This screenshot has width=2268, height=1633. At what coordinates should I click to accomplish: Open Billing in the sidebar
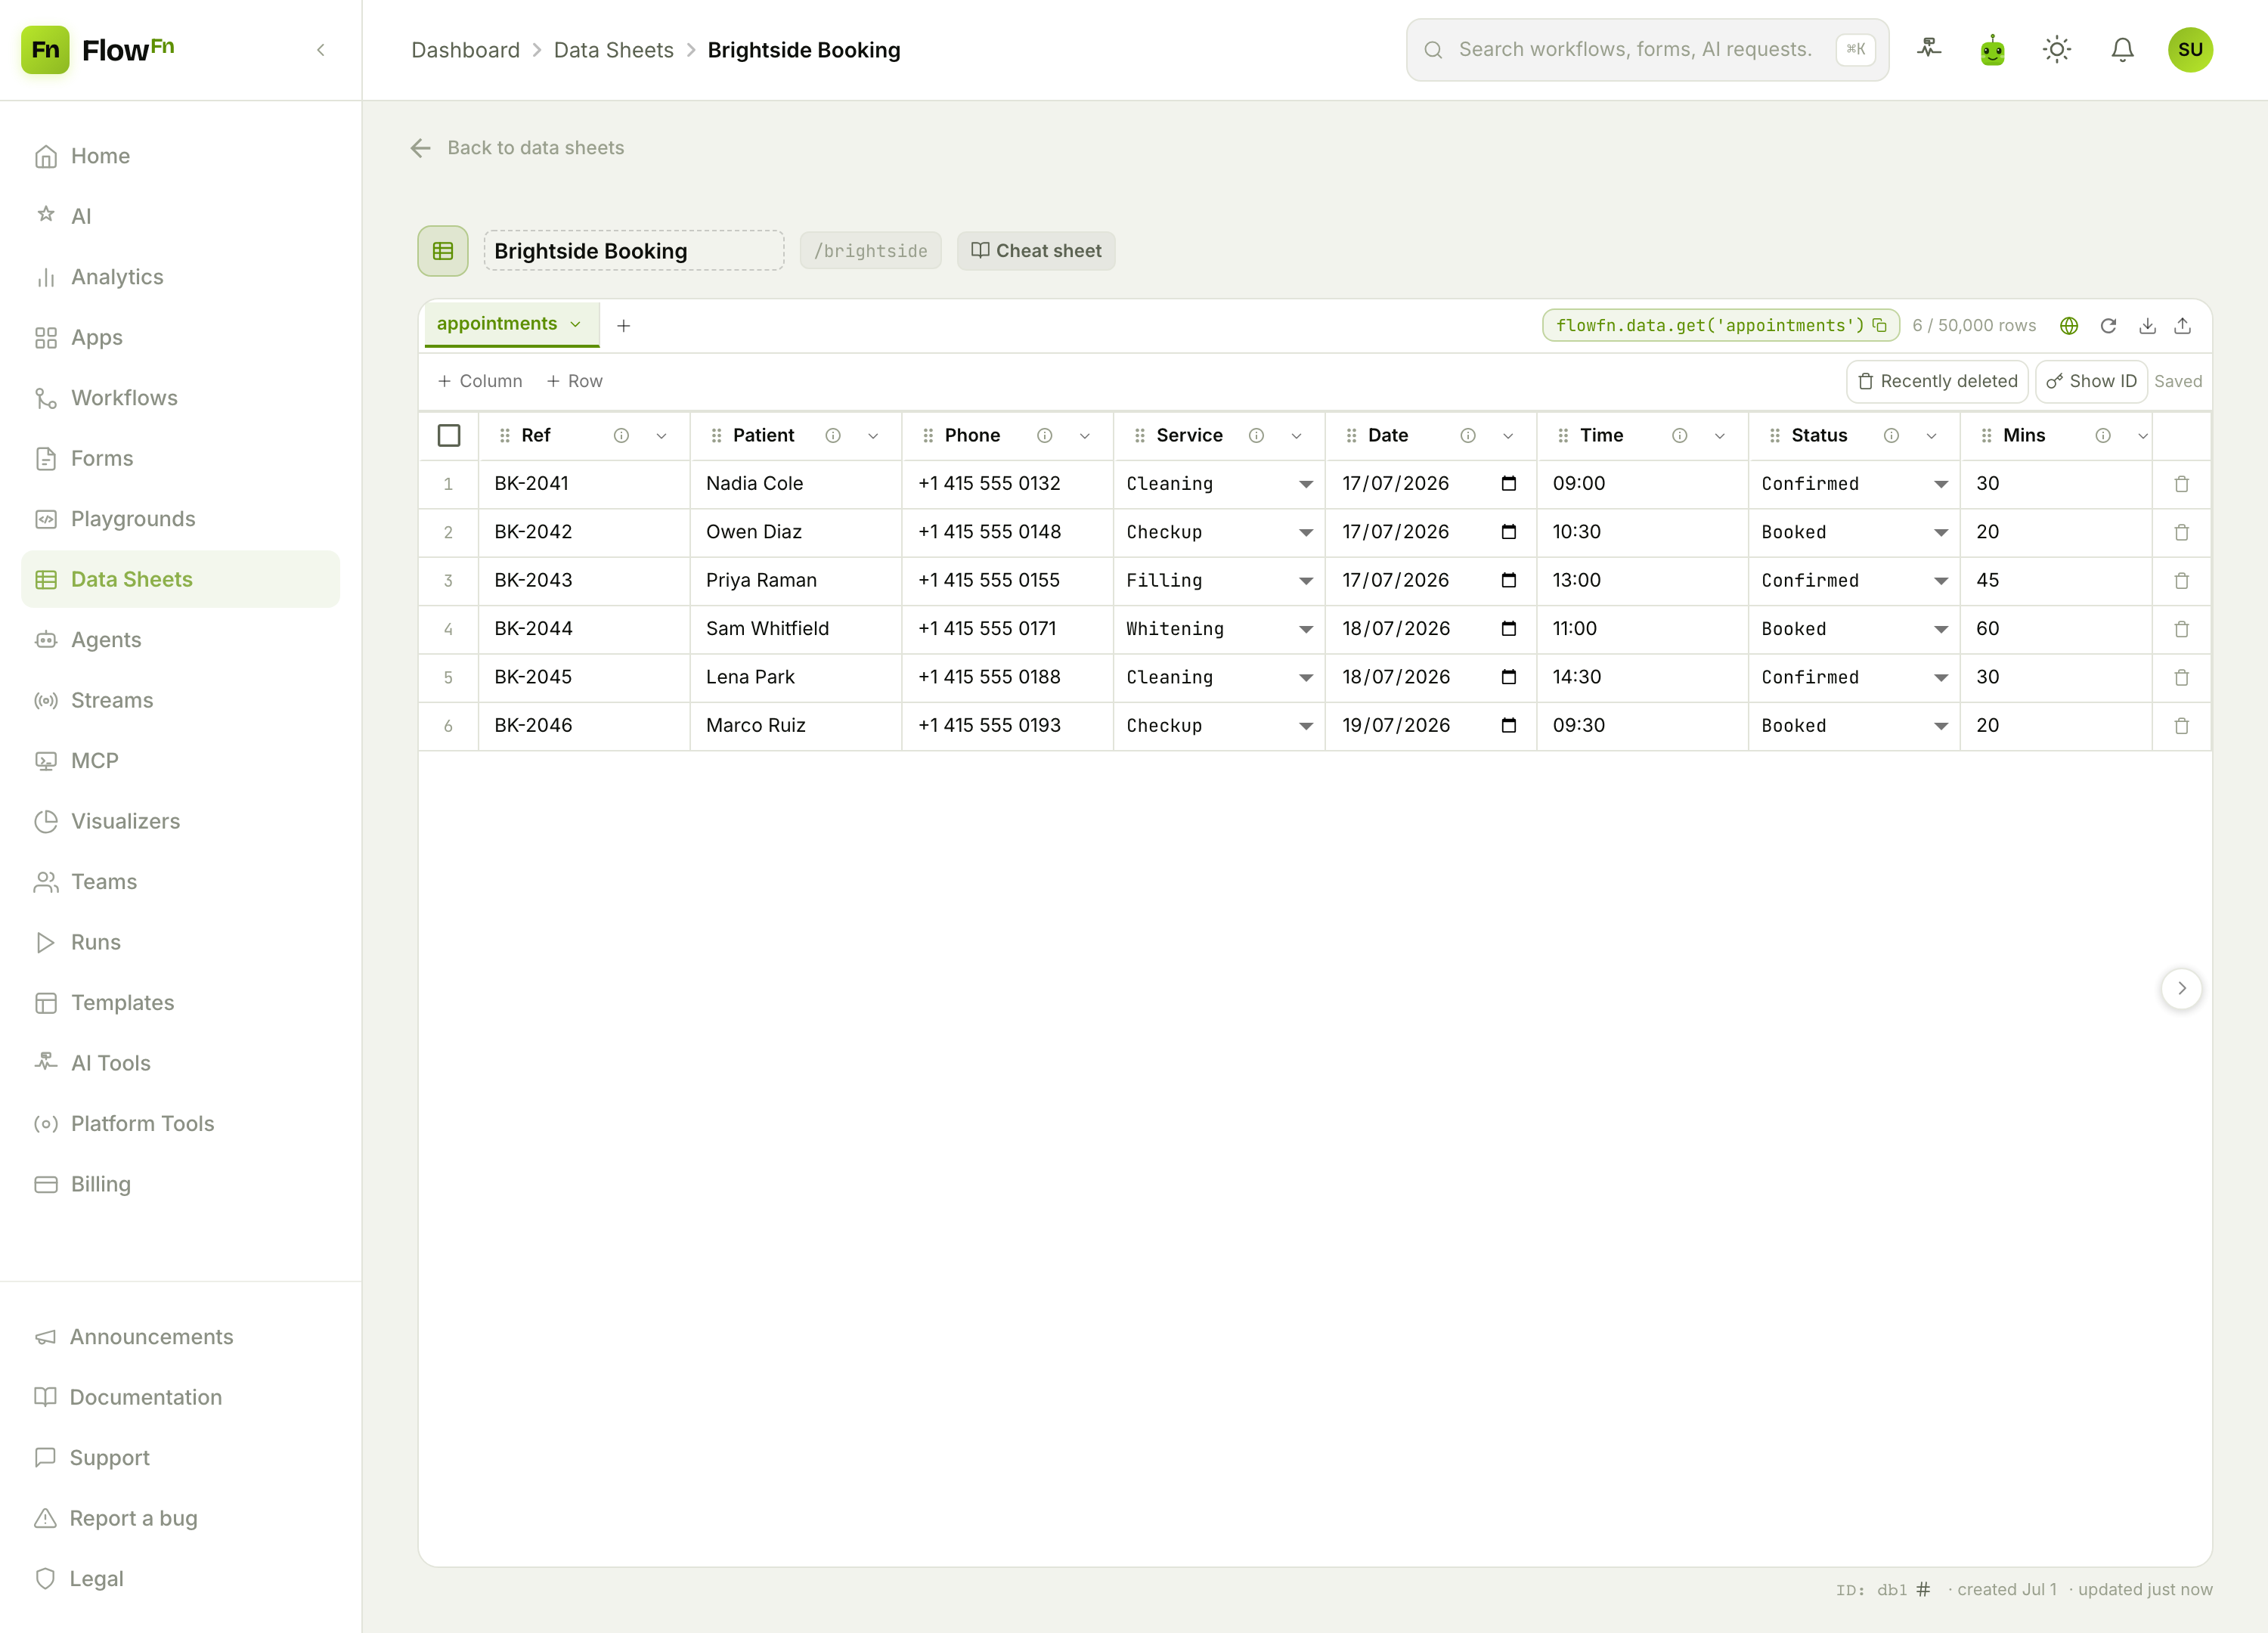pos(180,1185)
